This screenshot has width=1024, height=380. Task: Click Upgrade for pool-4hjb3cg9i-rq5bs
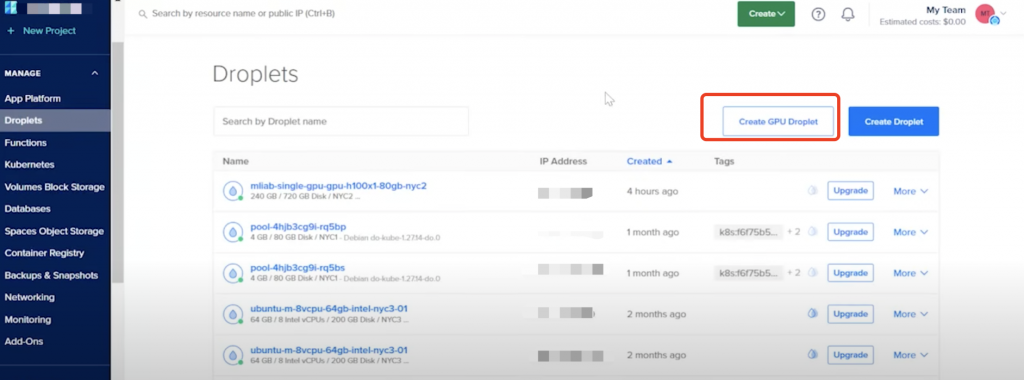[x=850, y=272]
